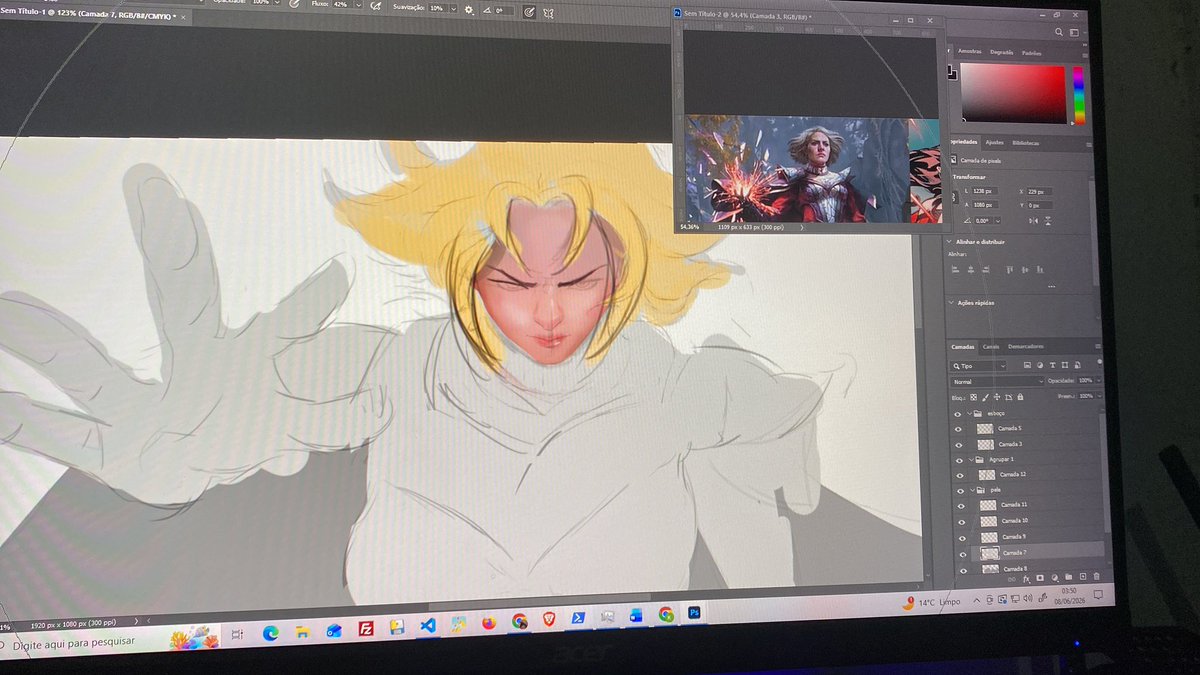Click the type layer filter icon
The image size is (1200, 675).
(1053, 365)
